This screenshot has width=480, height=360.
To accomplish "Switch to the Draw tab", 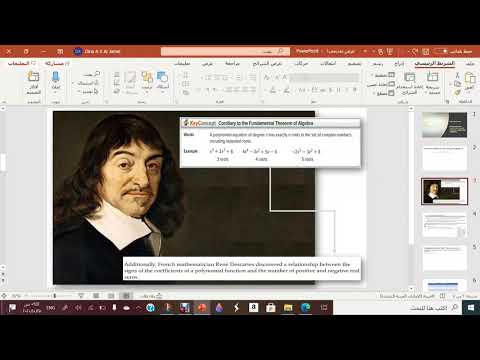I will [x=377, y=63].
